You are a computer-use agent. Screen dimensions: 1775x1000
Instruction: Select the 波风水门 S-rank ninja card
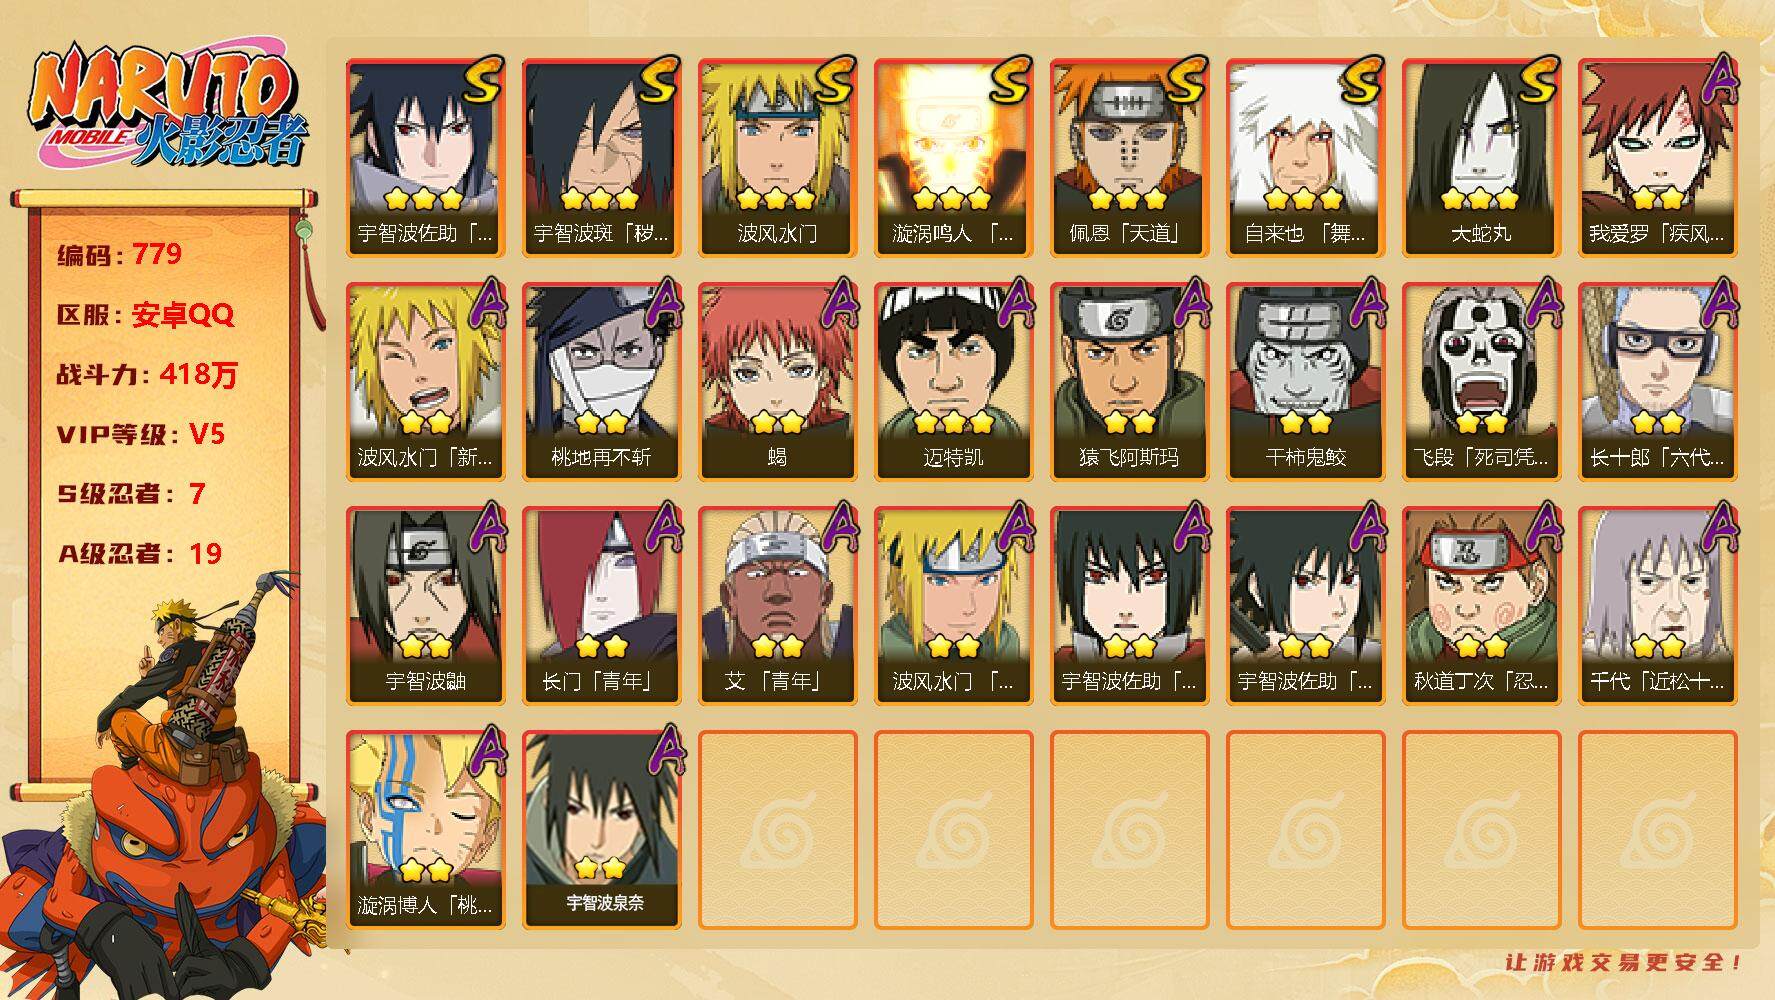[777, 158]
